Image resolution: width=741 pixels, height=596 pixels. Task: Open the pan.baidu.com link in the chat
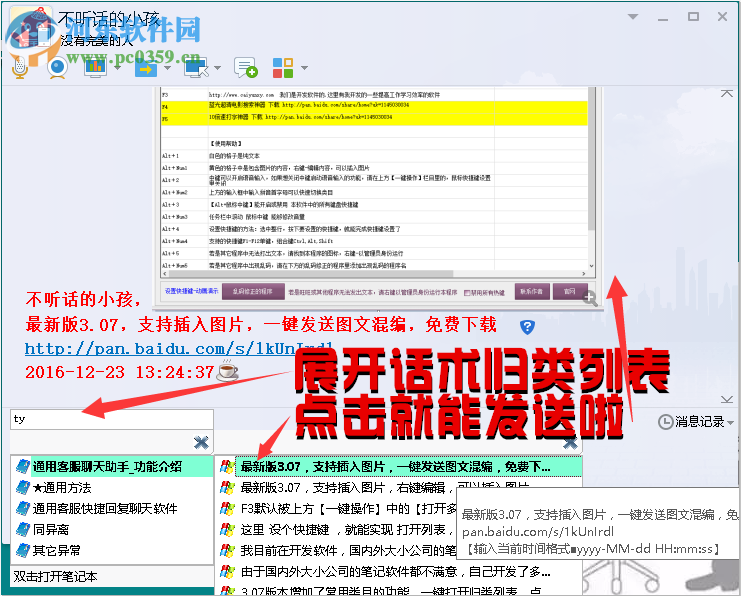179,348
